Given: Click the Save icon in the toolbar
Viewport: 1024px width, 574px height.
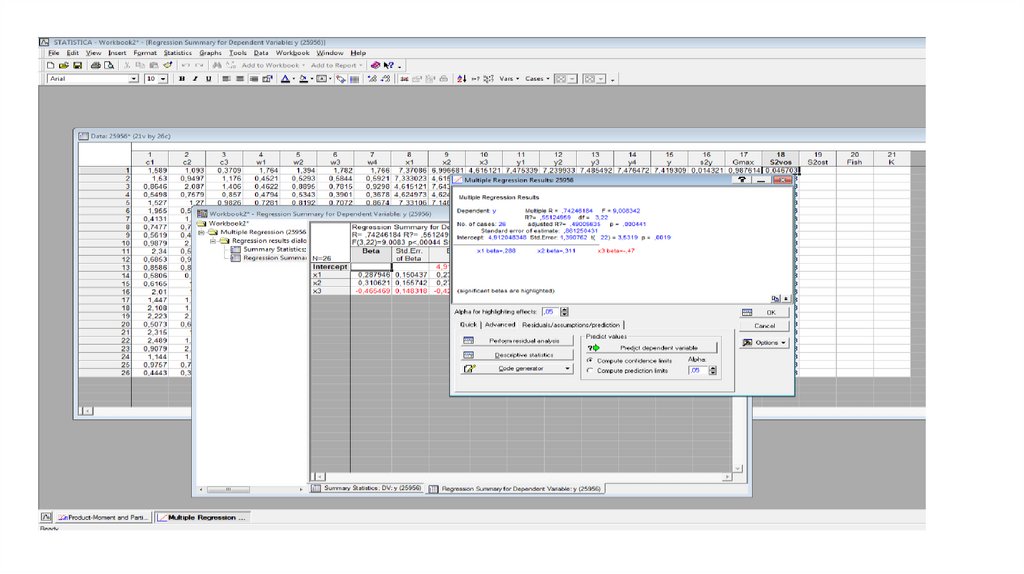Looking at the screenshot, I should [x=76, y=65].
